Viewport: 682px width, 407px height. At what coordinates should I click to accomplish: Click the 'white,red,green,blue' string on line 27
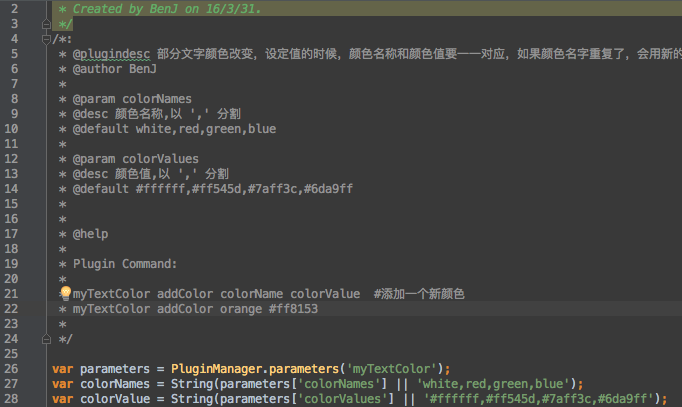click(x=493, y=384)
